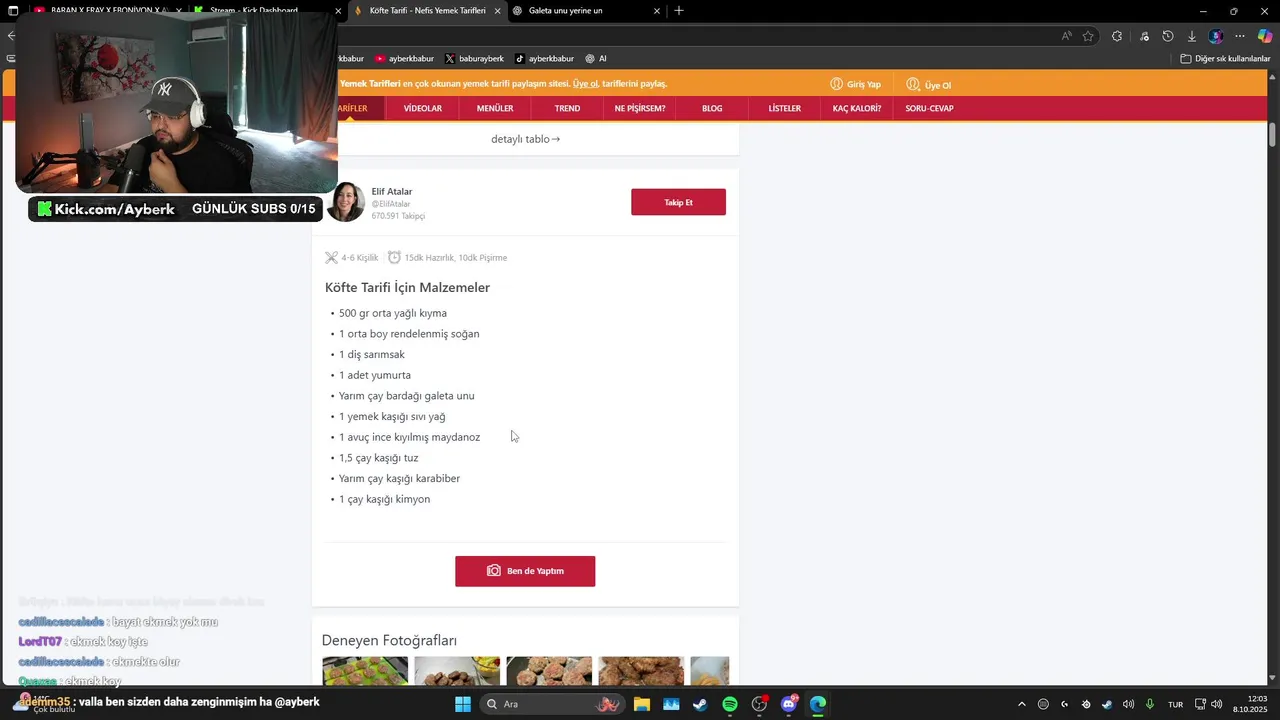Open the SORU-CEVAP section
The image size is (1280, 720).
(929, 108)
